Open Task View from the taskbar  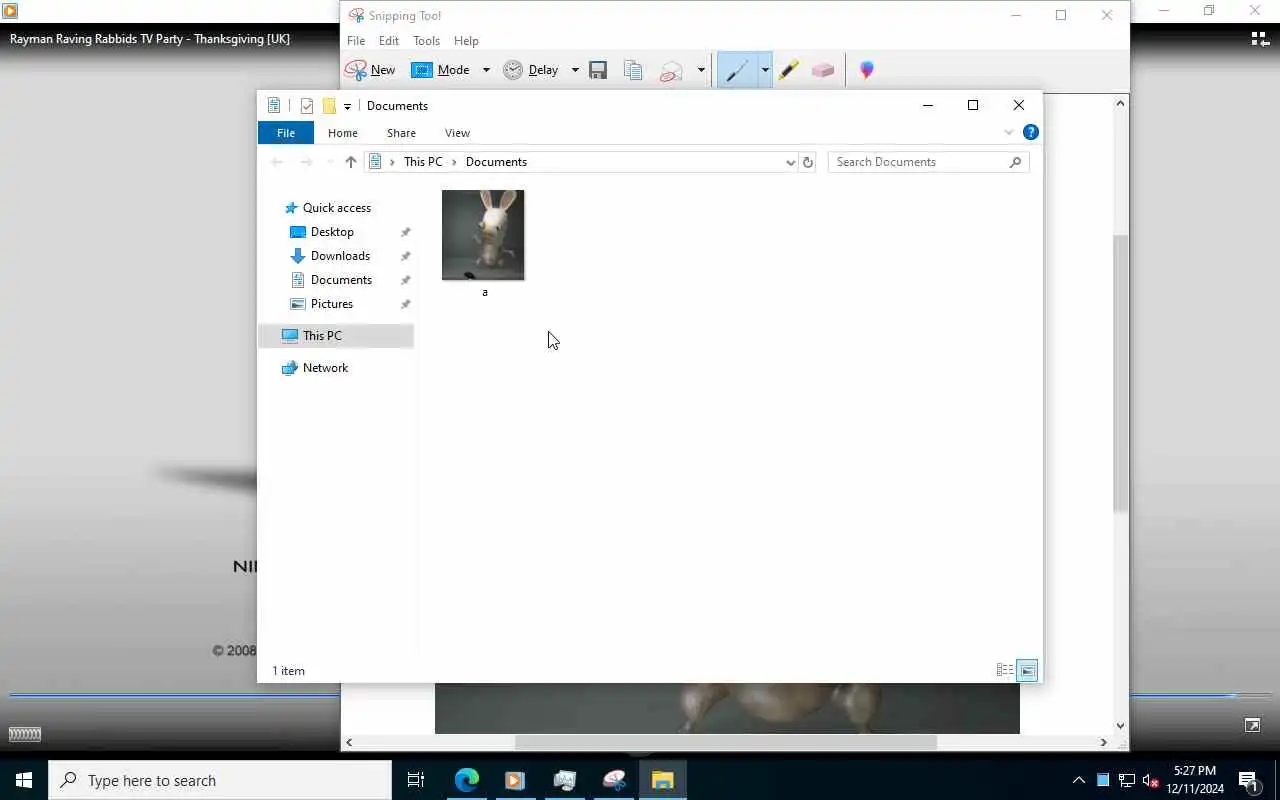pyautogui.click(x=416, y=780)
